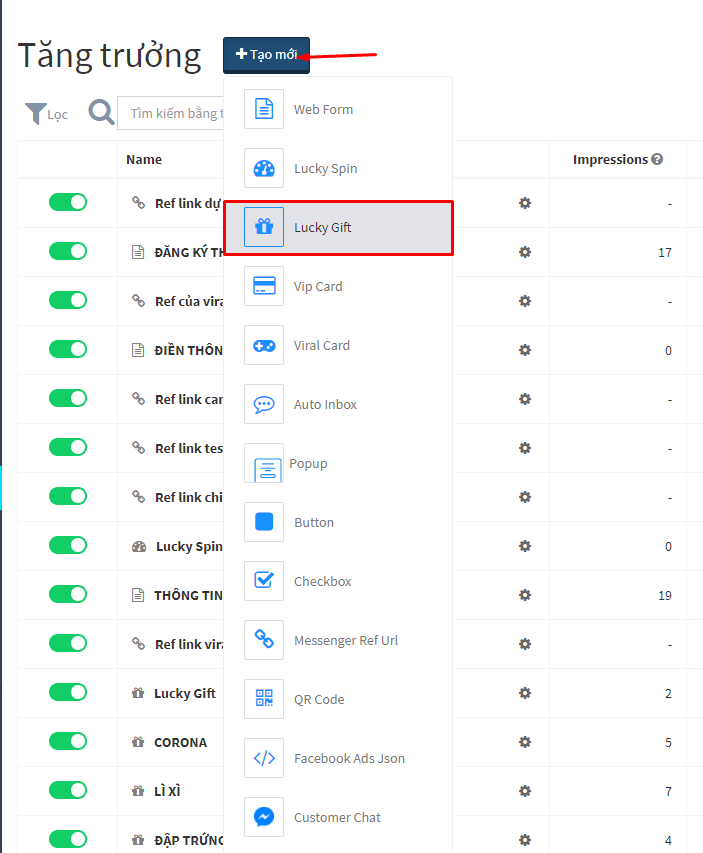This screenshot has width=703, height=853.
Task: Click the Customer Chat messenger icon
Action: 264,817
